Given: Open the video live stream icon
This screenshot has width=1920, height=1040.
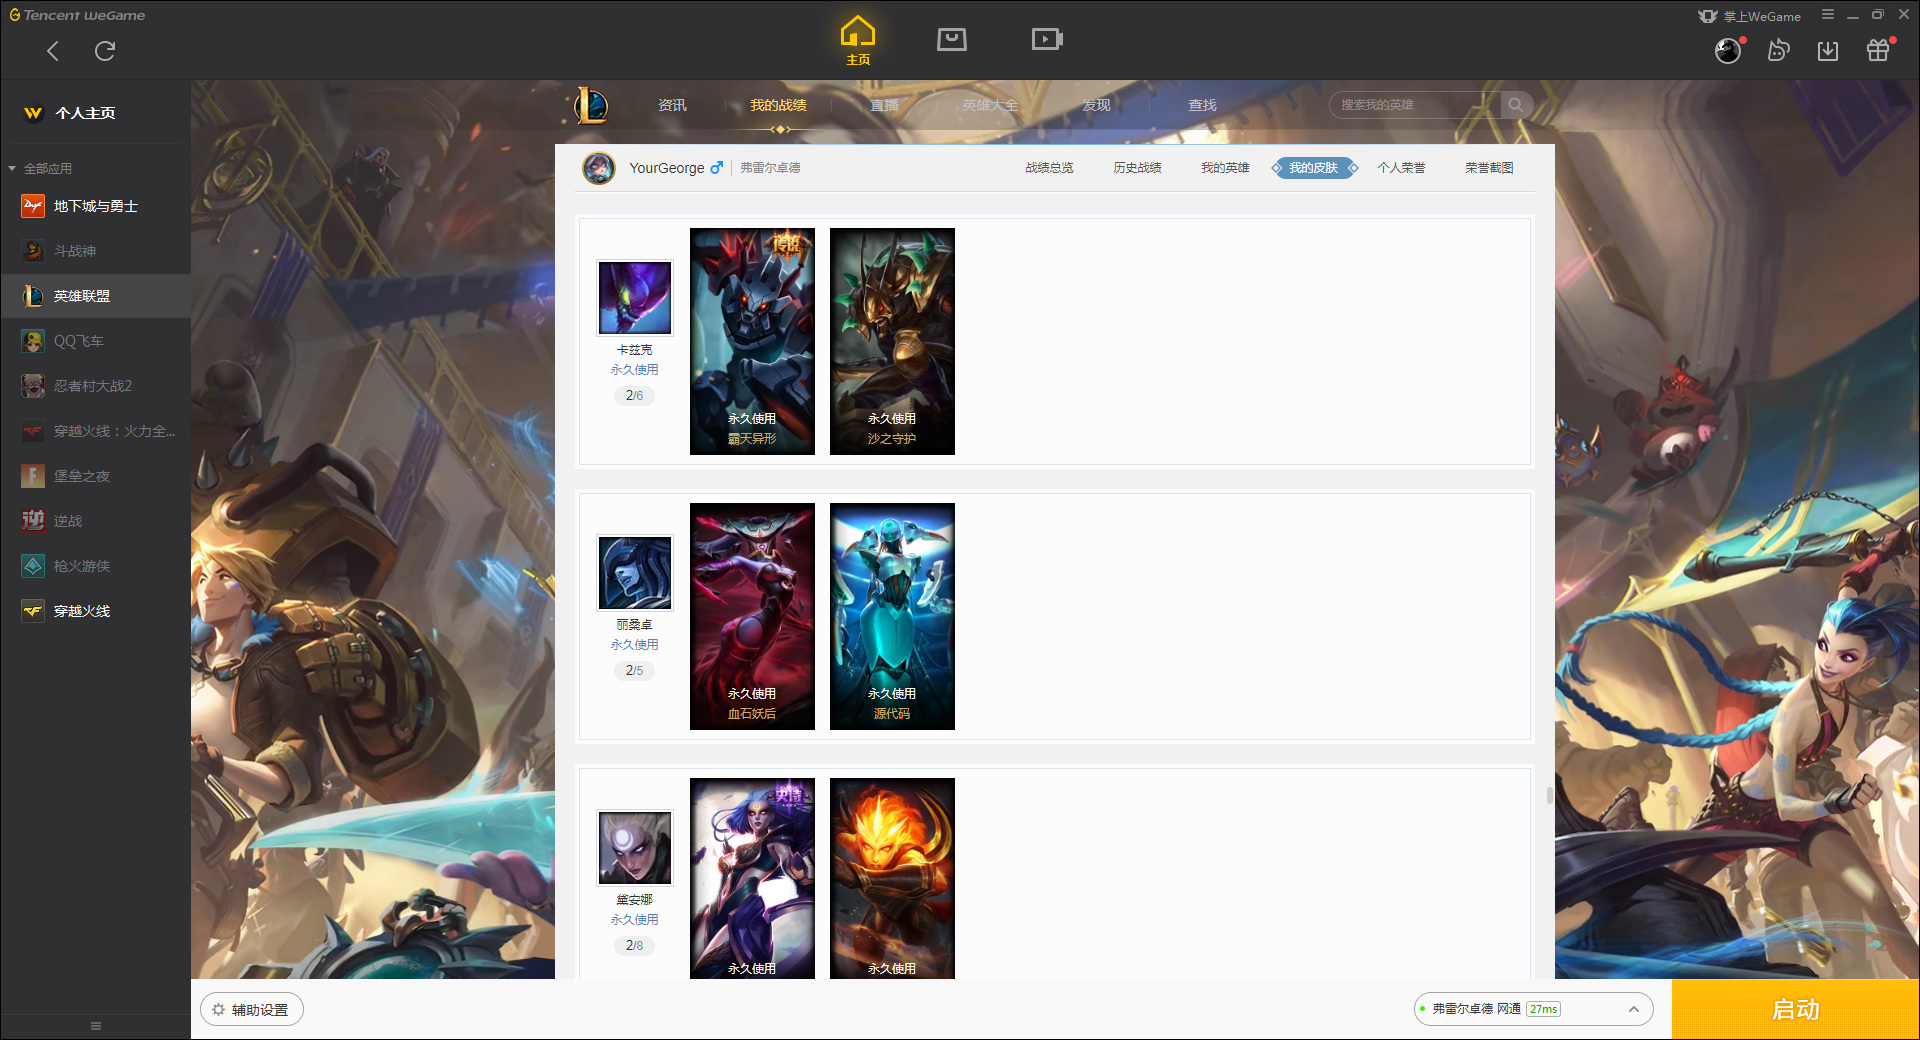Looking at the screenshot, I should (1047, 39).
